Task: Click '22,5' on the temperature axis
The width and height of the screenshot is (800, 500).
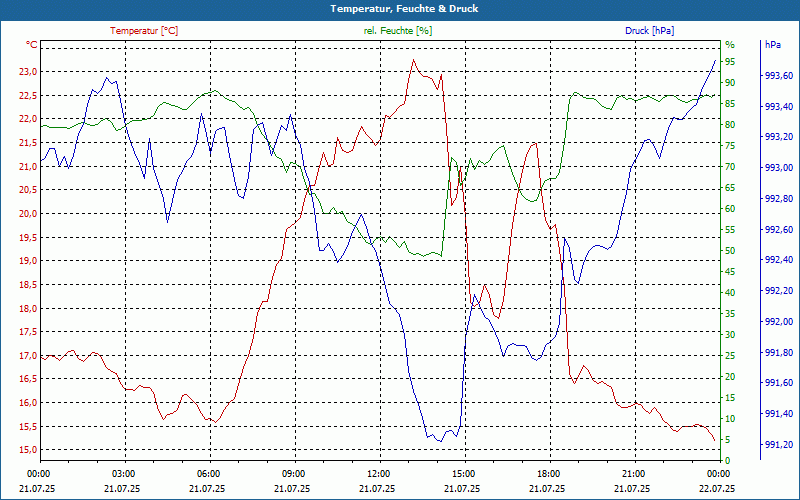Action: [28, 95]
